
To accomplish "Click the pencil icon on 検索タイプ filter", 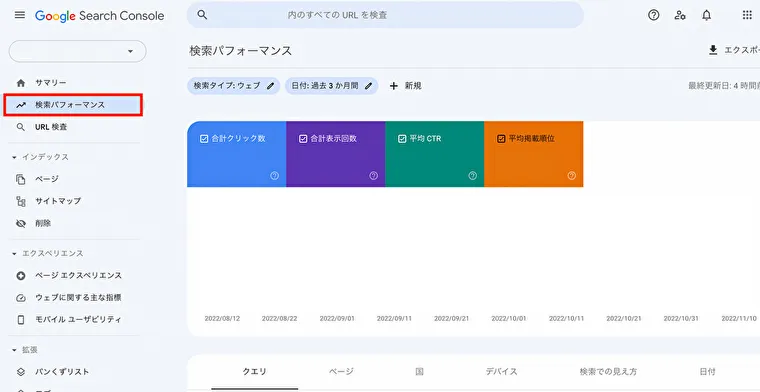I will pos(270,86).
